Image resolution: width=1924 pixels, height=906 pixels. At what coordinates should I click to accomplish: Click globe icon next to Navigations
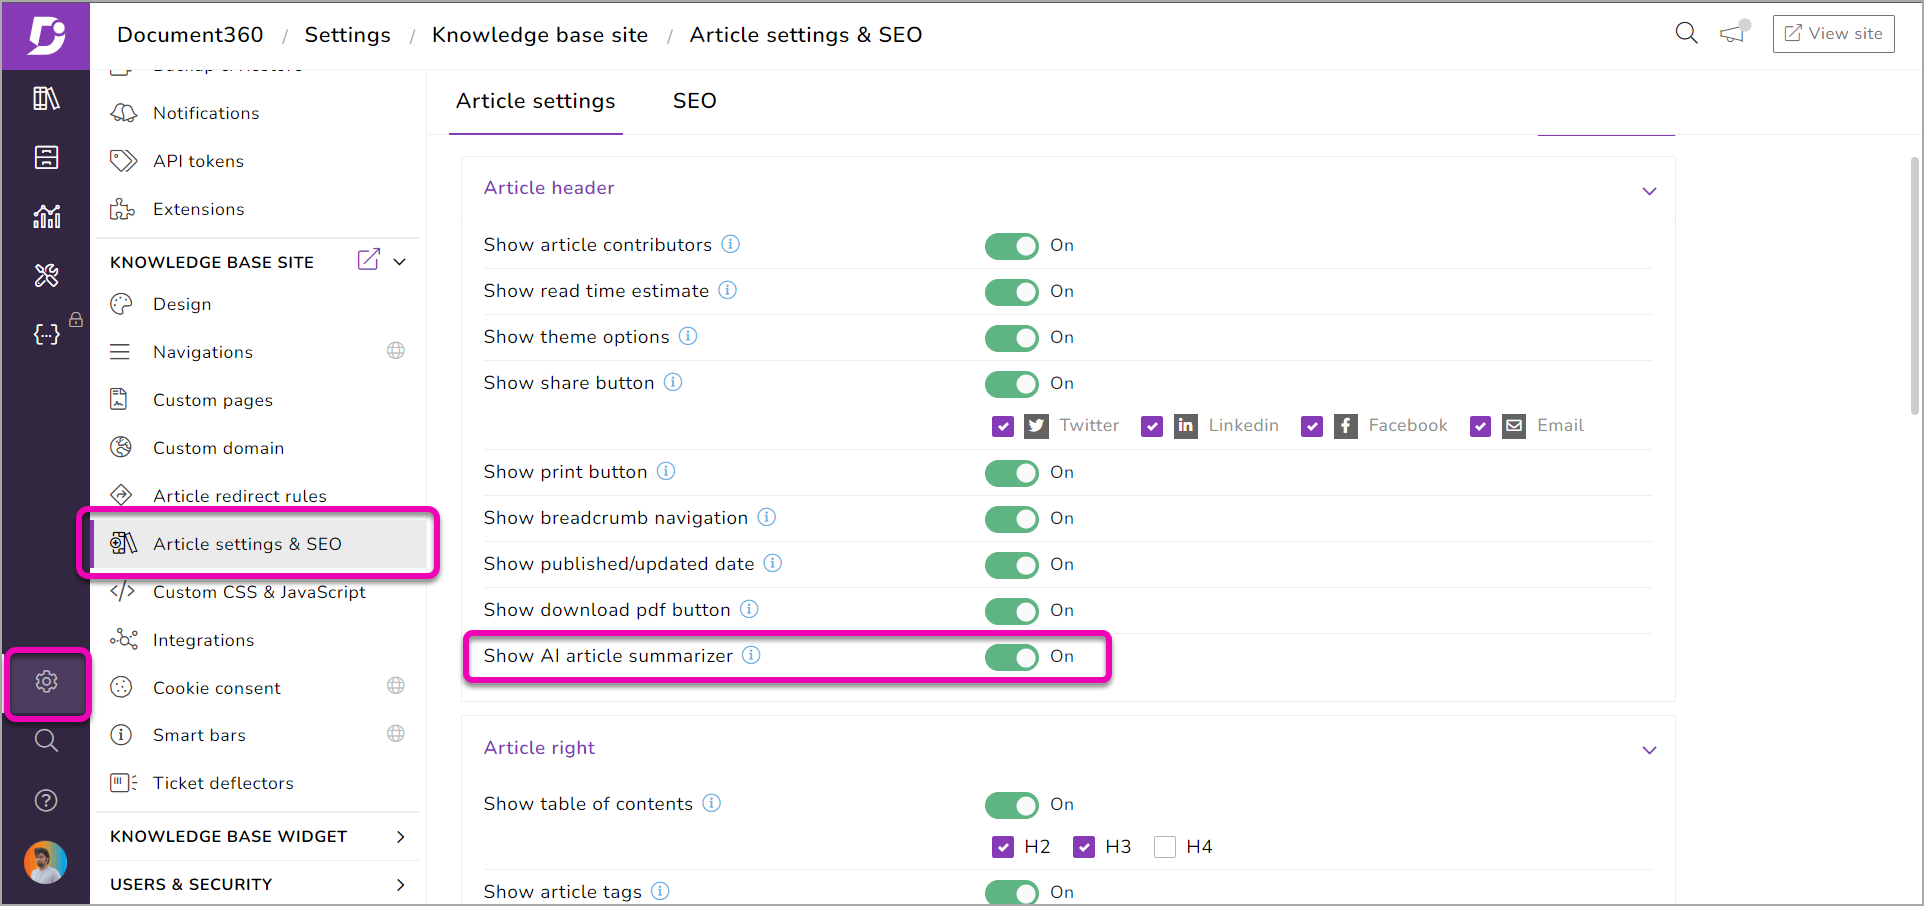(396, 351)
